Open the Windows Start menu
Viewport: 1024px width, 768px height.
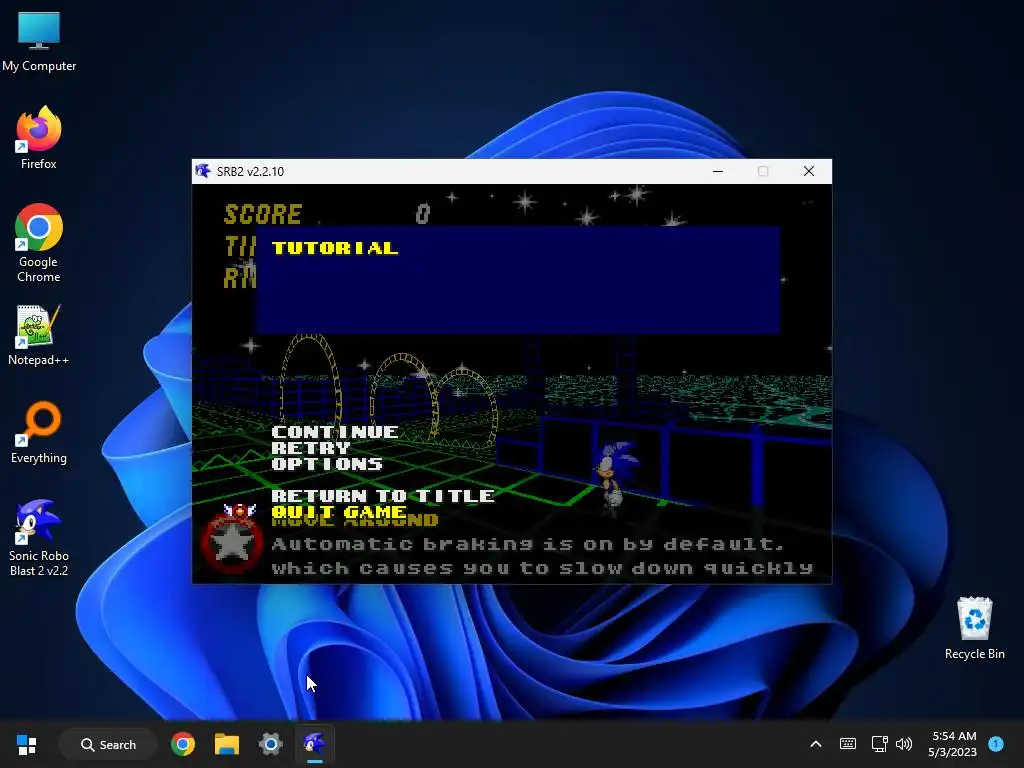27,744
